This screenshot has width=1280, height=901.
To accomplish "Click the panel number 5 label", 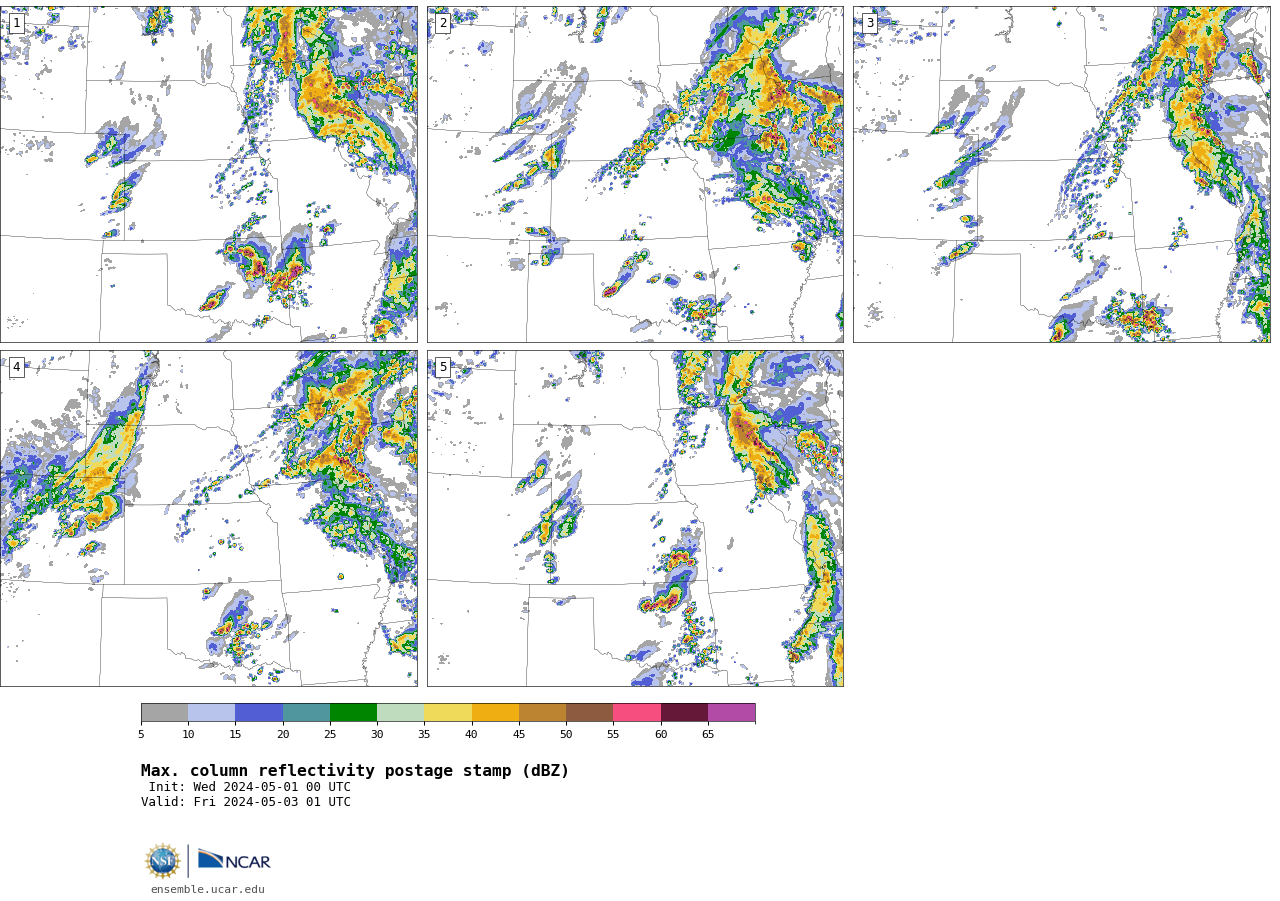I will [x=443, y=367].
